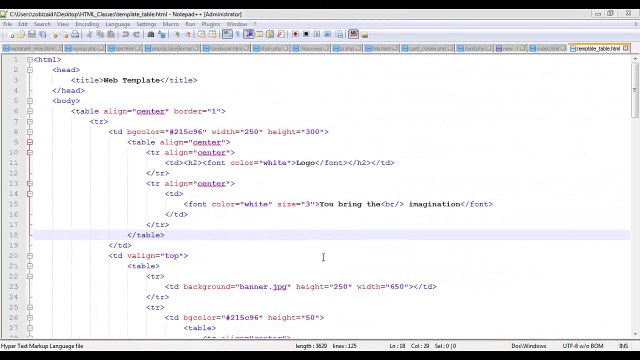Viewport: 640px width, 360px height.
Task: Collapse the head fold on line 2
Action: (x=30, y=70)
